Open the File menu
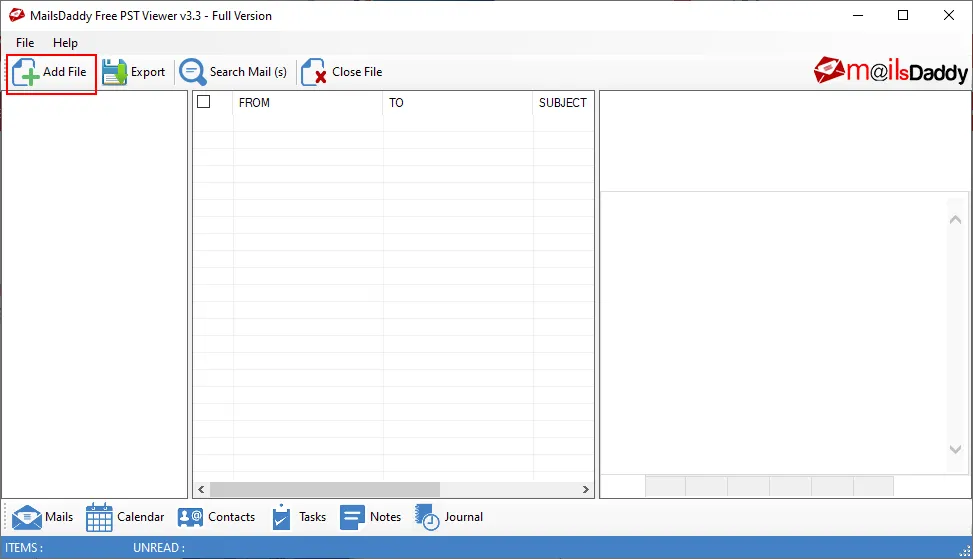973x559 pixels. (25, 43)
